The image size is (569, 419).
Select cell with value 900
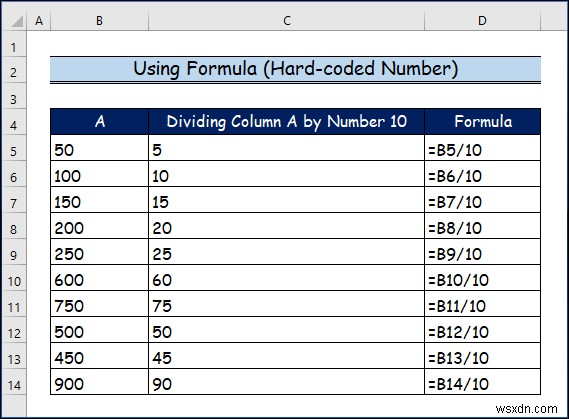[99, 382]
